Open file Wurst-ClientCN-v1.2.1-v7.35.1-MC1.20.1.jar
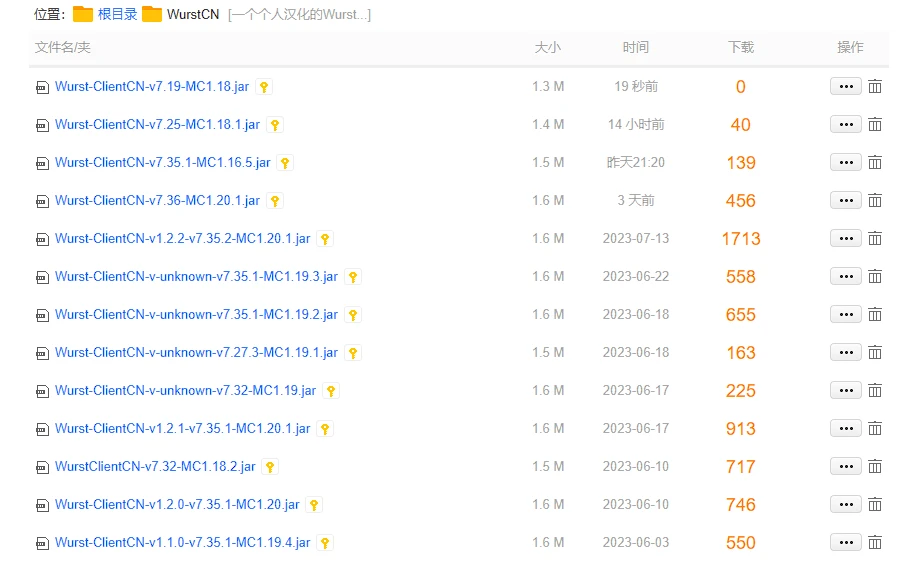Viewport: 919px width, 579px height. pyautogui.click(x=182, y=429)
